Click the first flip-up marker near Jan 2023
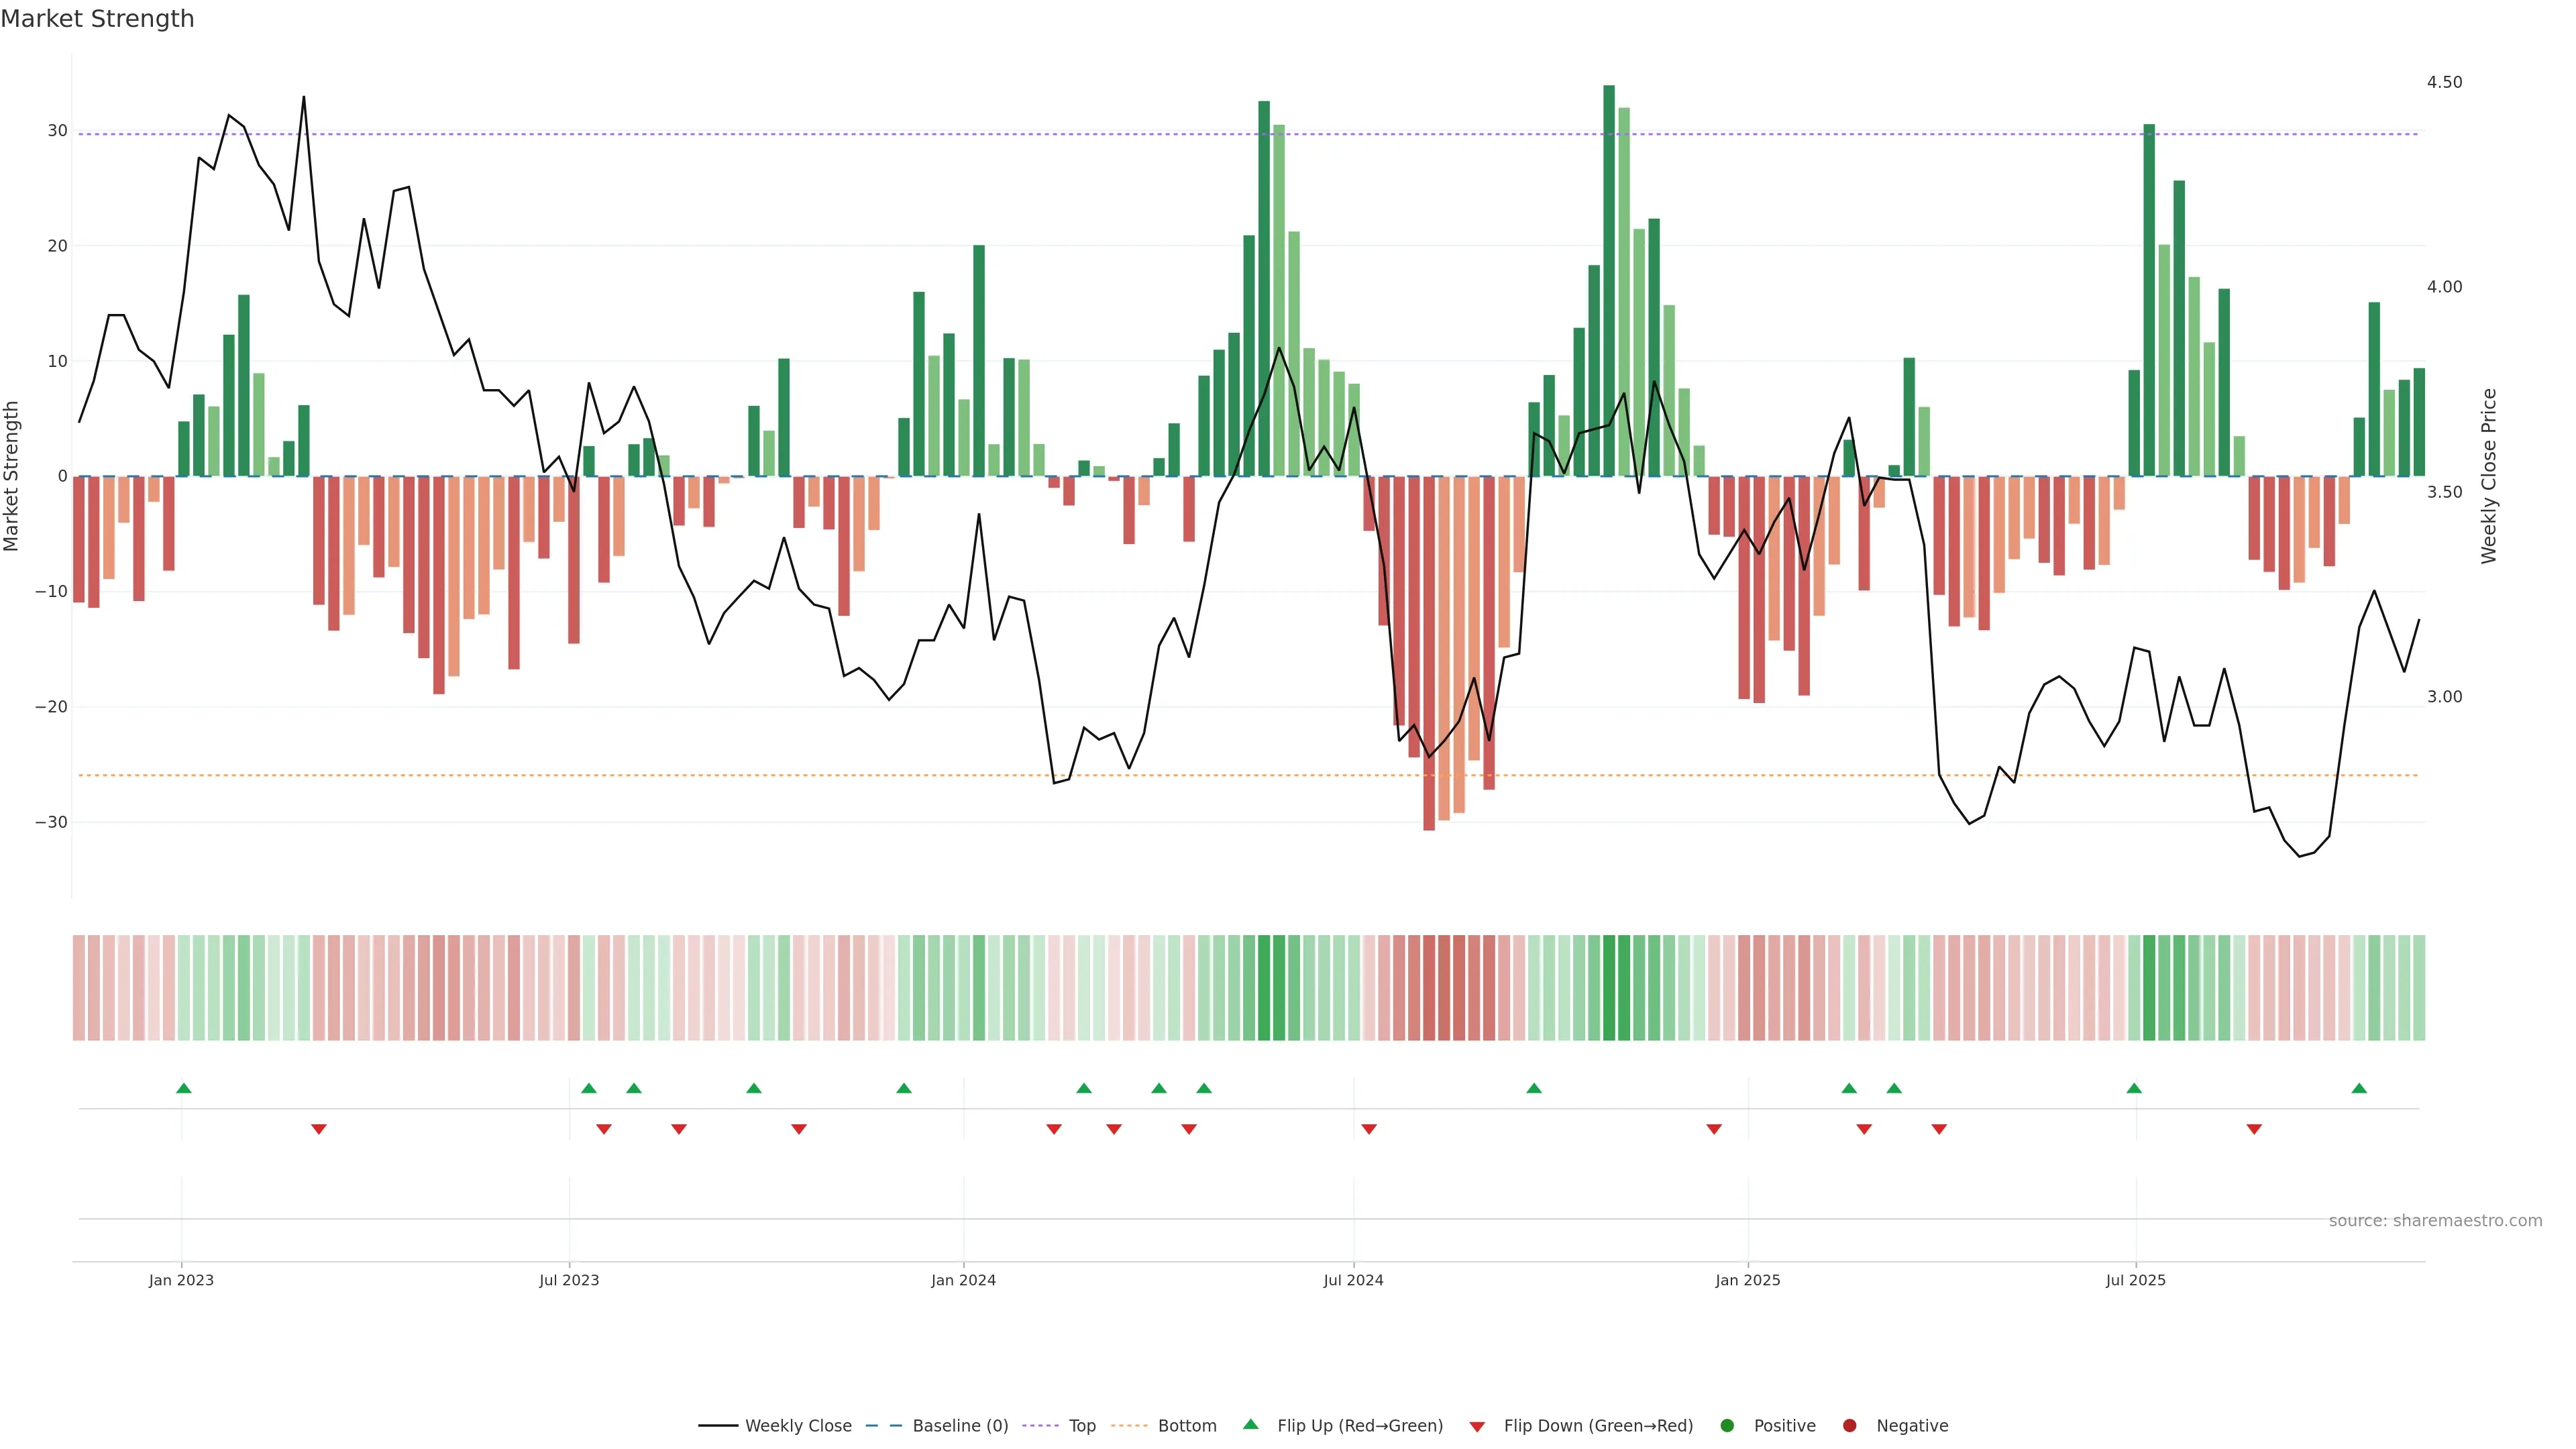This screenshot has height=1449, width=2576. click(x=184, y=1088)
